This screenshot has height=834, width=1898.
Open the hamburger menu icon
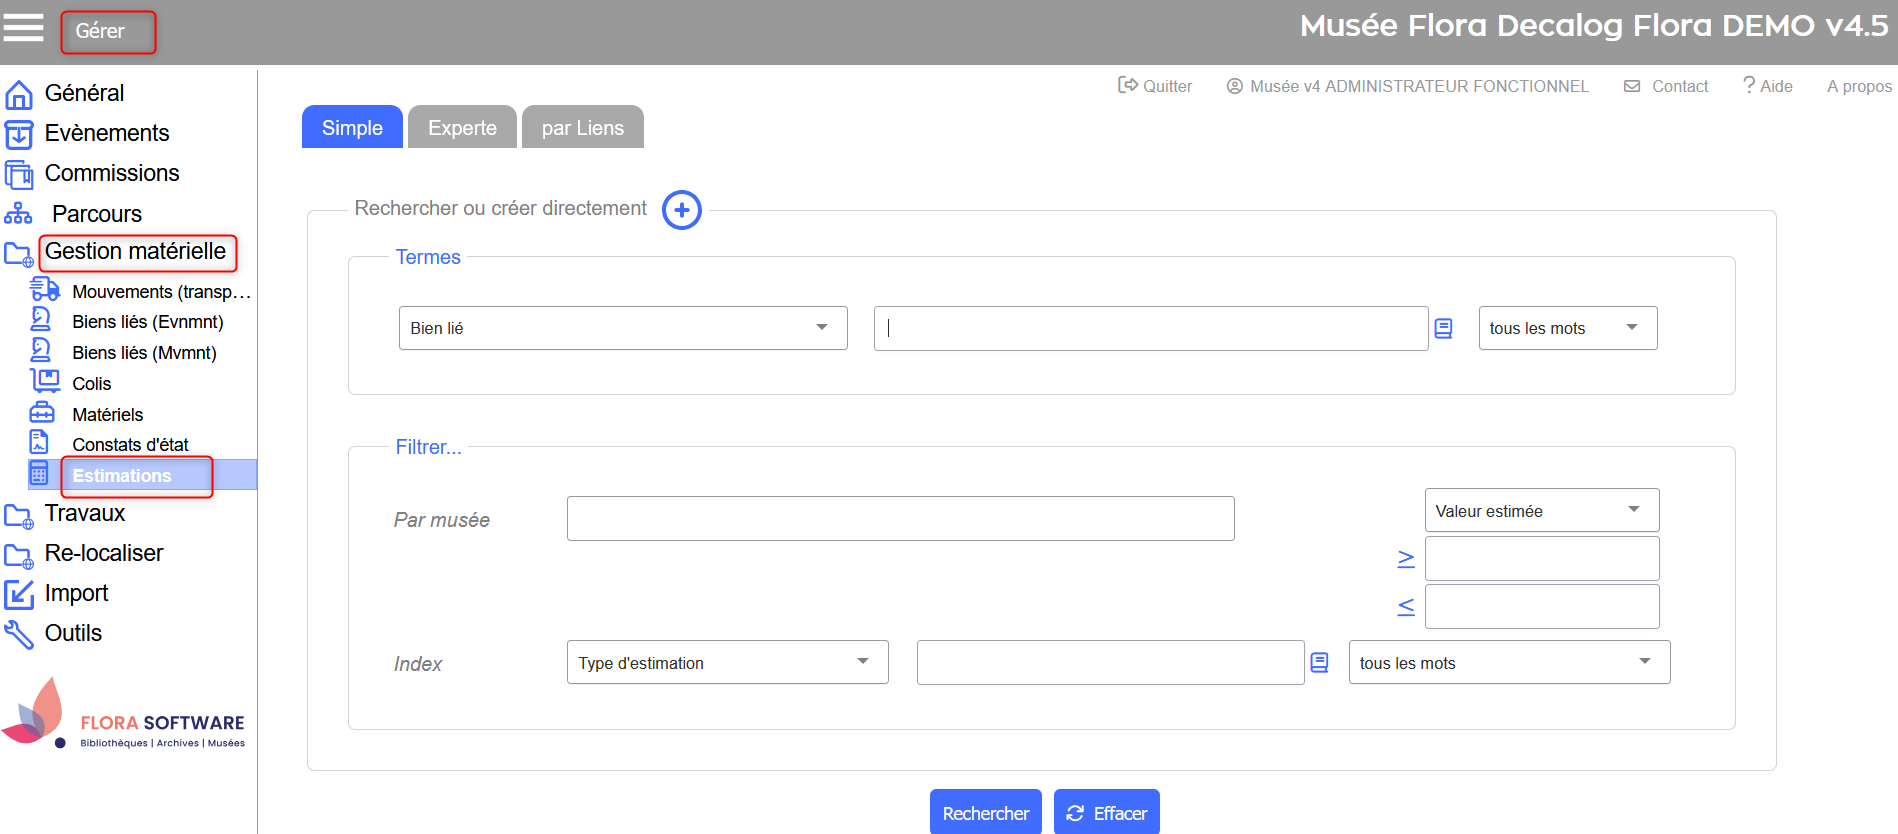click(23, 28)
